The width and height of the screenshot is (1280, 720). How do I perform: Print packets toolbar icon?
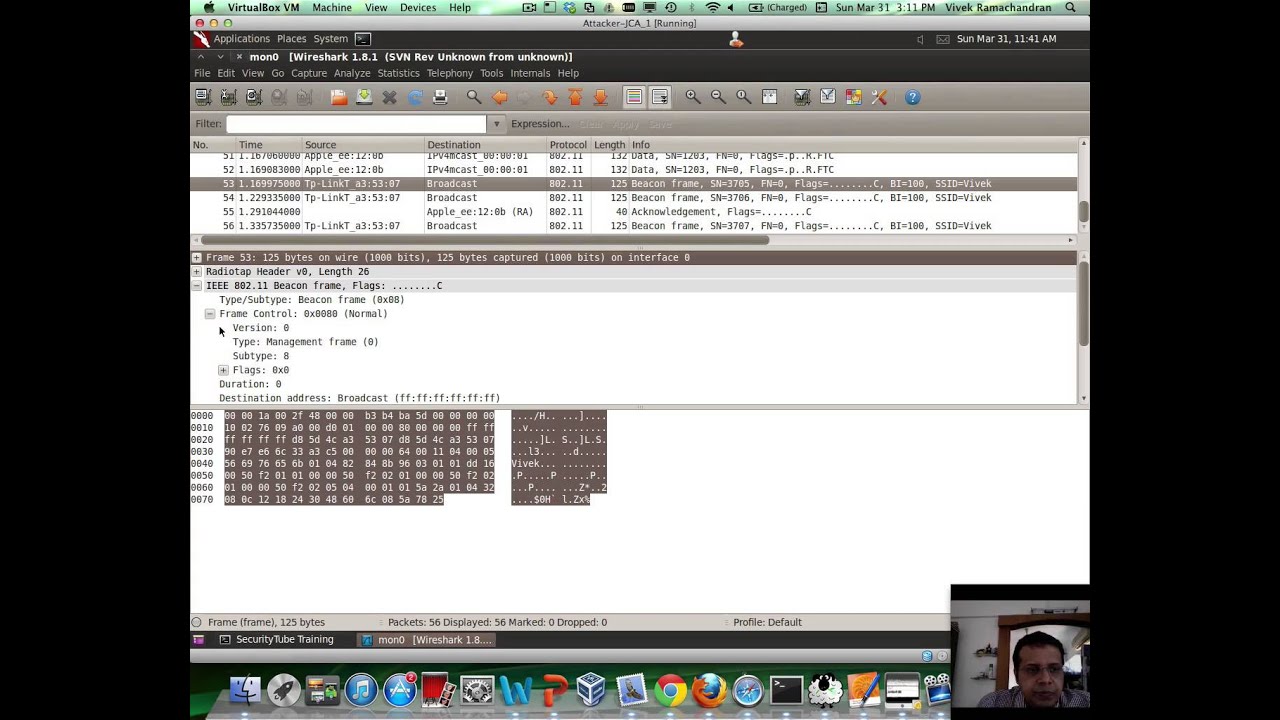pos(440,97)
